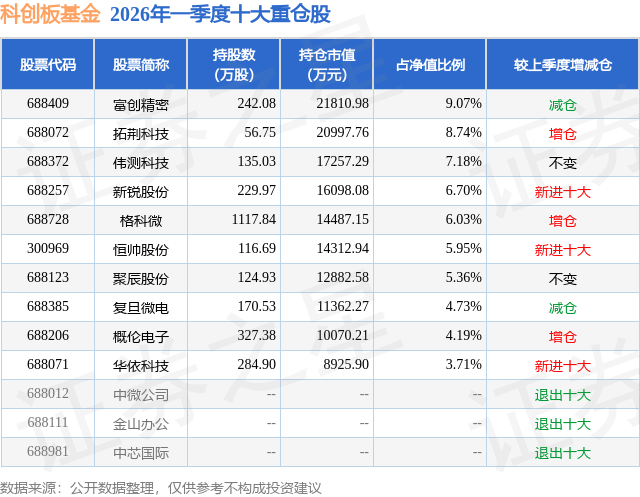Click stock name 富创精密
The width and height of the screenshot is (640, 497).
pos(141,105)
